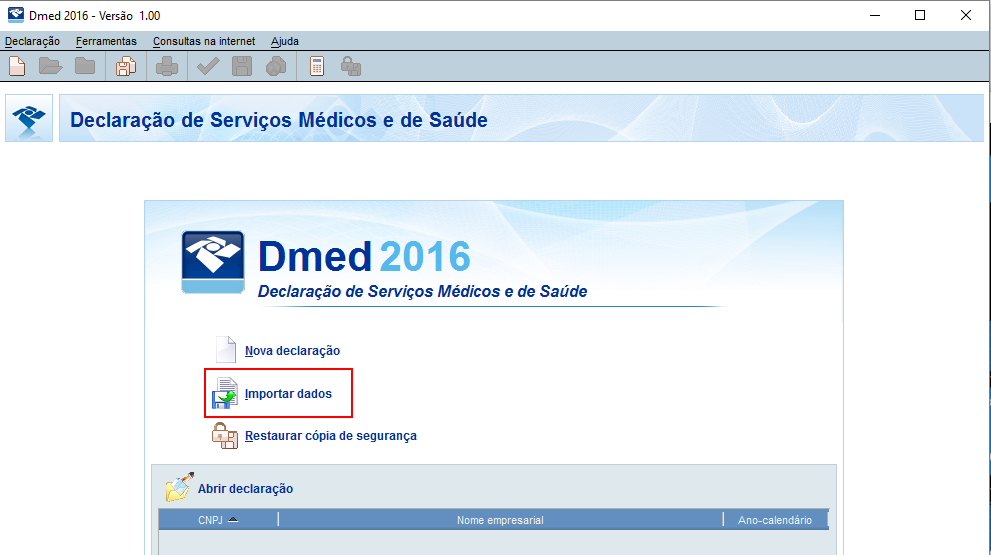Click the Nome empresarial column header
This screenshot has height=555, width=991.
pos(500,520)
